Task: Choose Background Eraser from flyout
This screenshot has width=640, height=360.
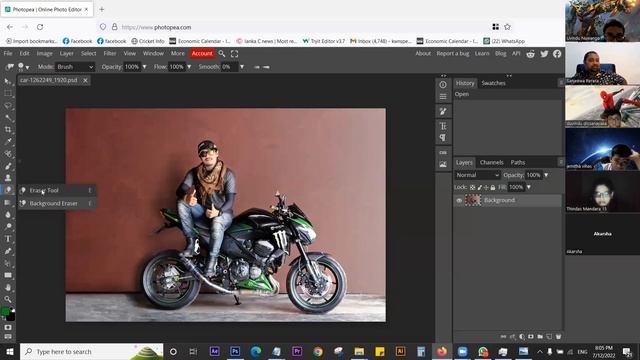Action: coord(57,203)
